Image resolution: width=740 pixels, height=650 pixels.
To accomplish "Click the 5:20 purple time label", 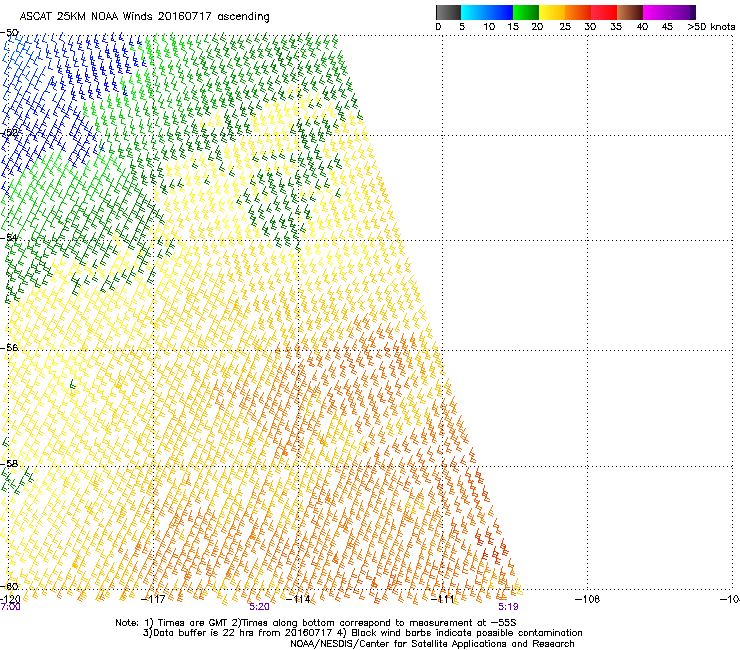I will [x=260, y=607].
